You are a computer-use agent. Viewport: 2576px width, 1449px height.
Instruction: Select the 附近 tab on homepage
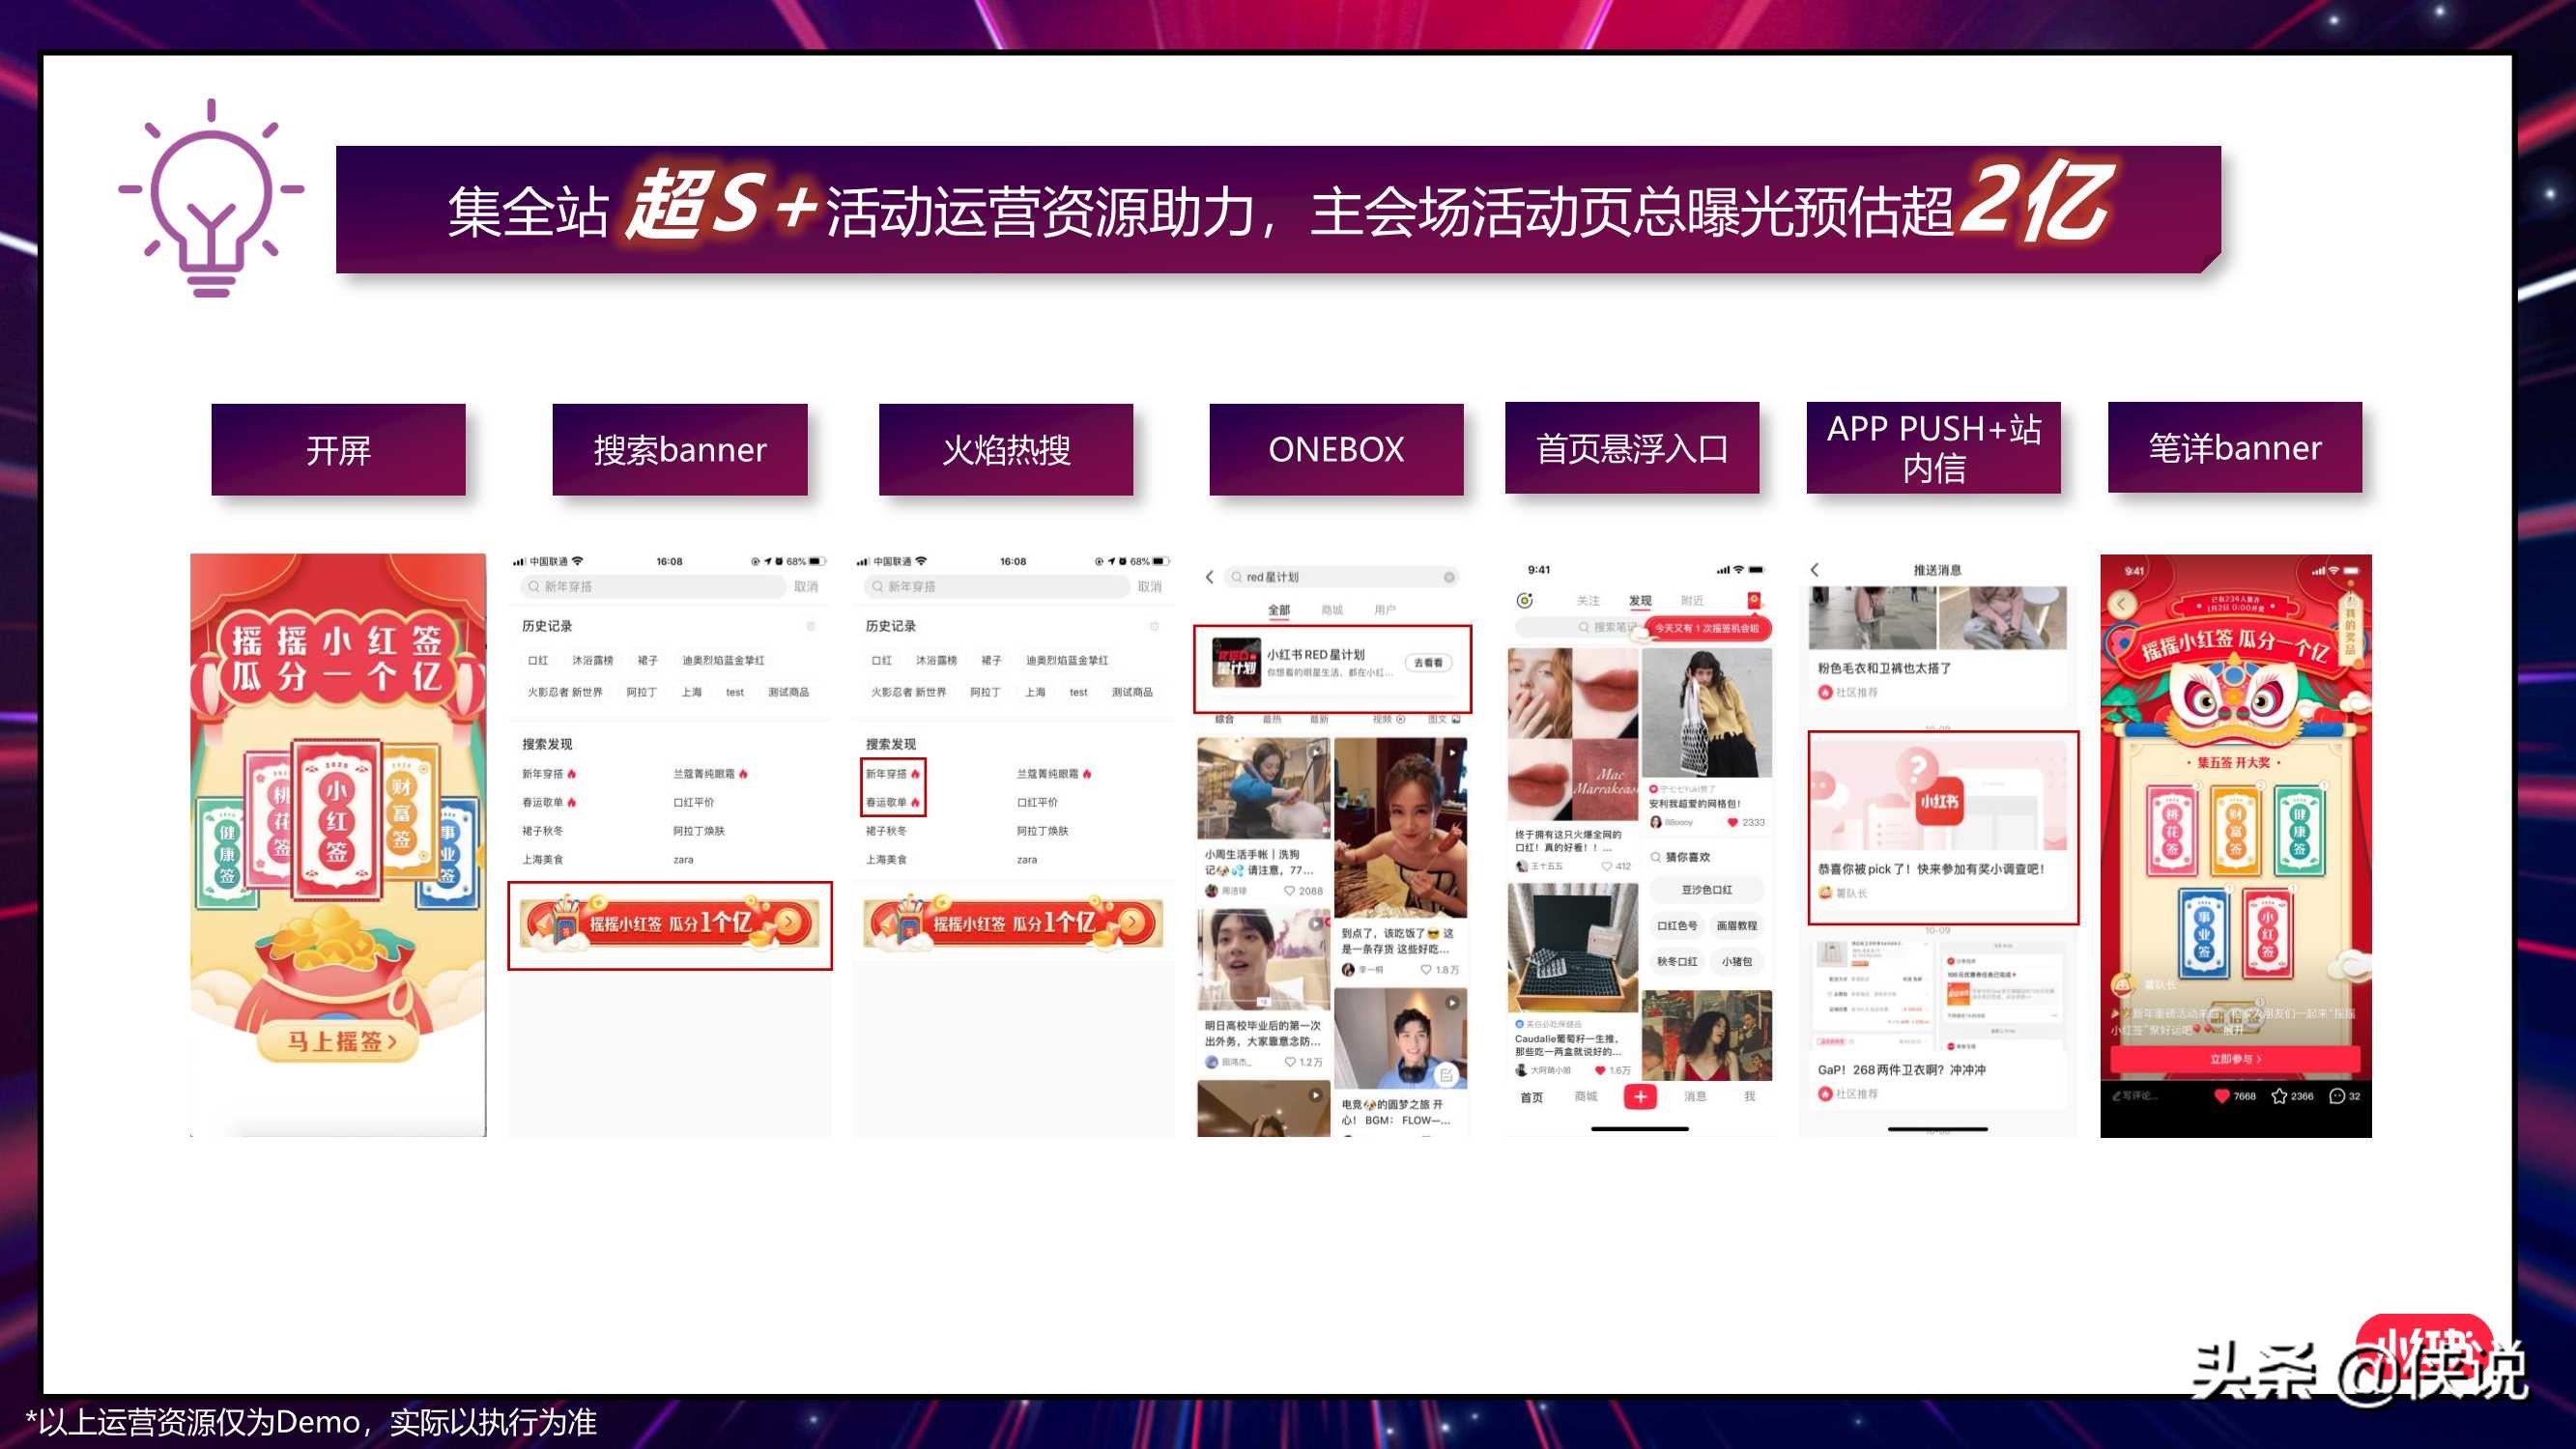[1692, 600]
